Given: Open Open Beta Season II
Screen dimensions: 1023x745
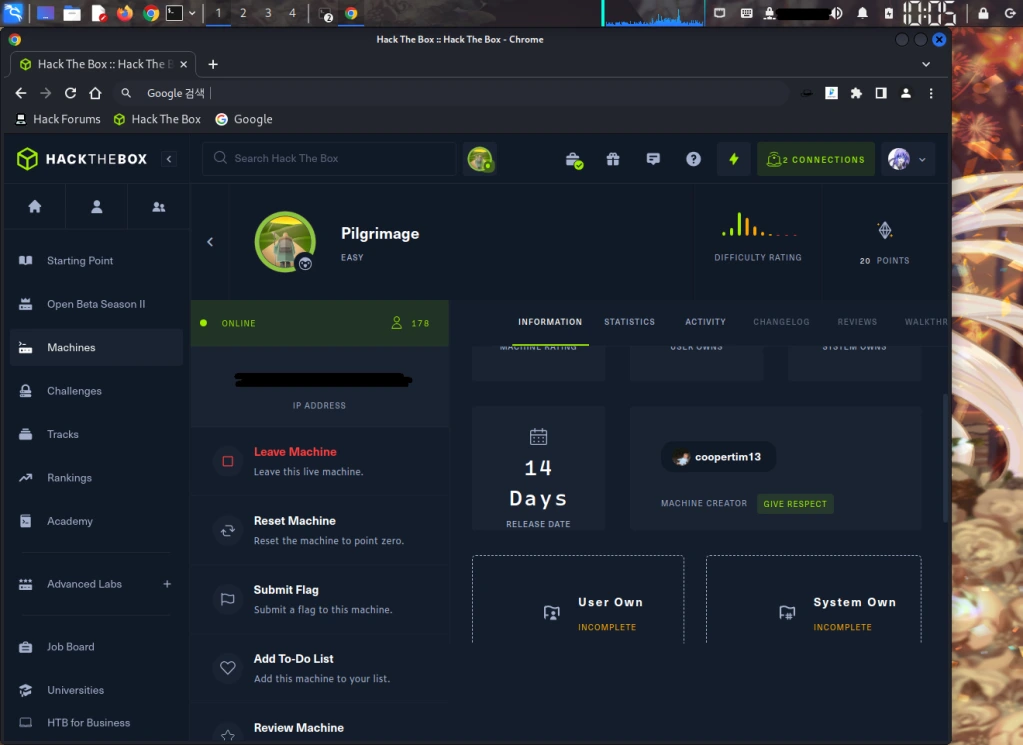Looking at the screenshot, I should tap(97, 304).
